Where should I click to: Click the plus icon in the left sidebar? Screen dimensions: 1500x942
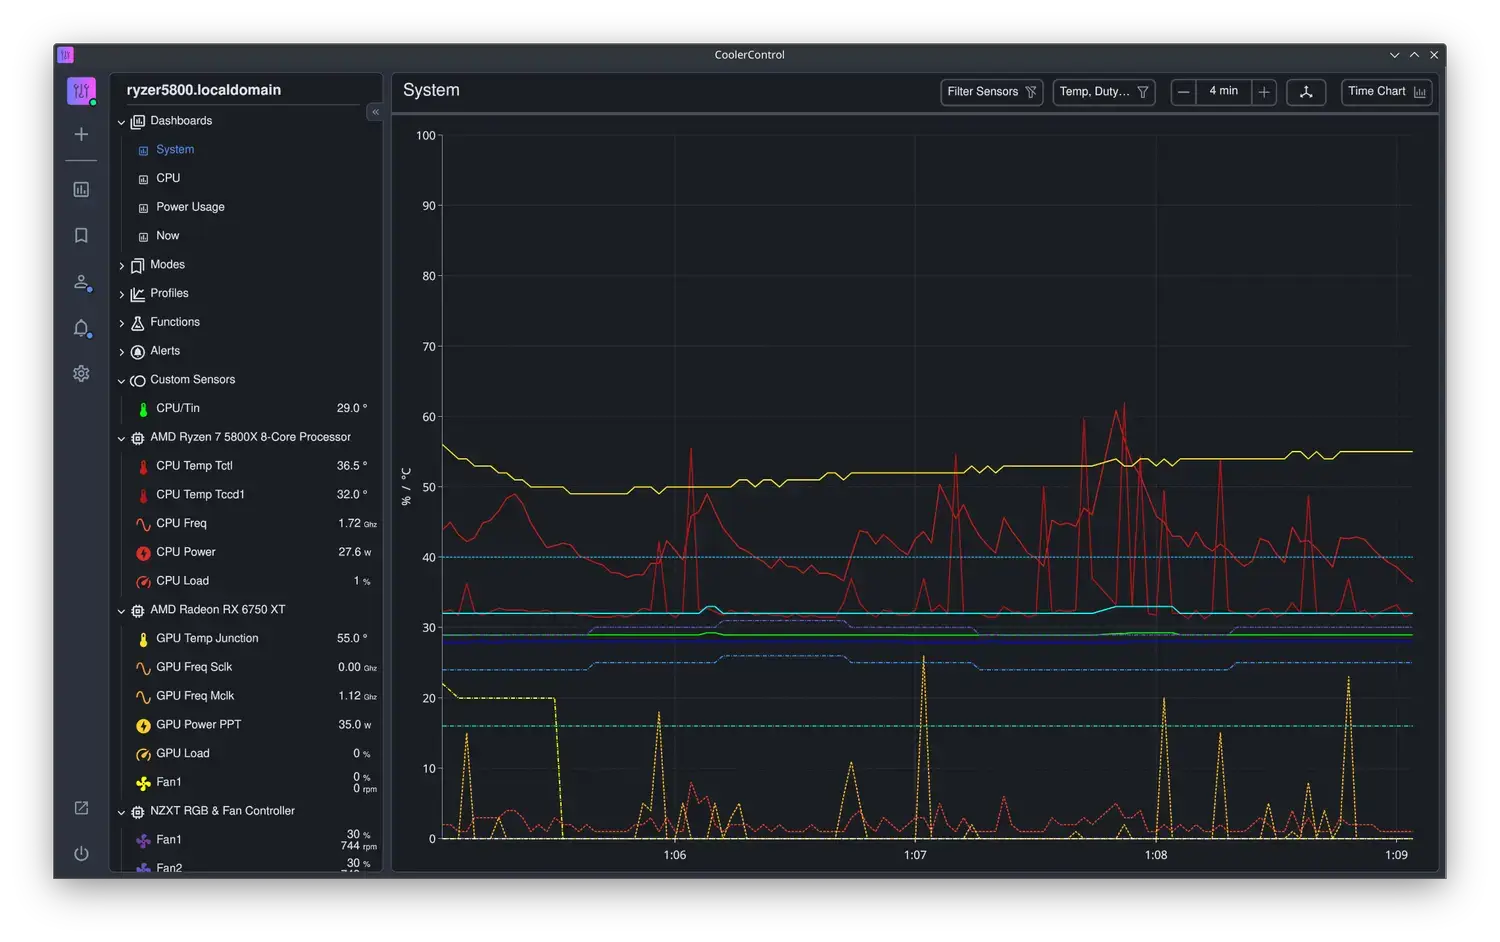(x=81, y=134)
